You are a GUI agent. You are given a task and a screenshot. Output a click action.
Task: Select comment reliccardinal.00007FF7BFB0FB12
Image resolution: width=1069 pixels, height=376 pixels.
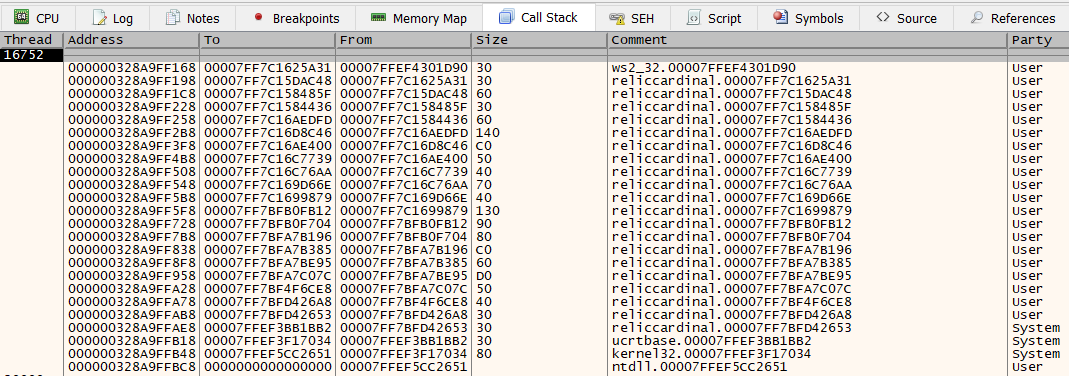[x=732, y=223]
